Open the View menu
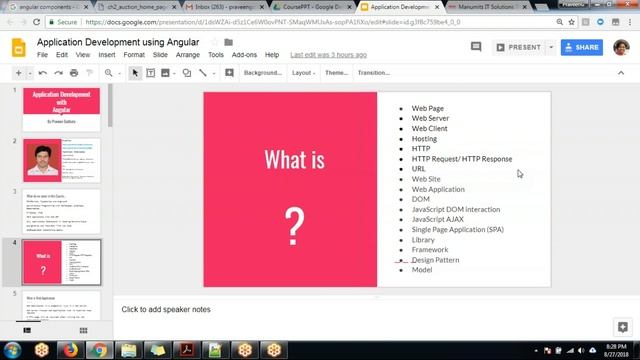Viewport: 640px width, 360px height. pyautogui.click(x=83, y=55)
